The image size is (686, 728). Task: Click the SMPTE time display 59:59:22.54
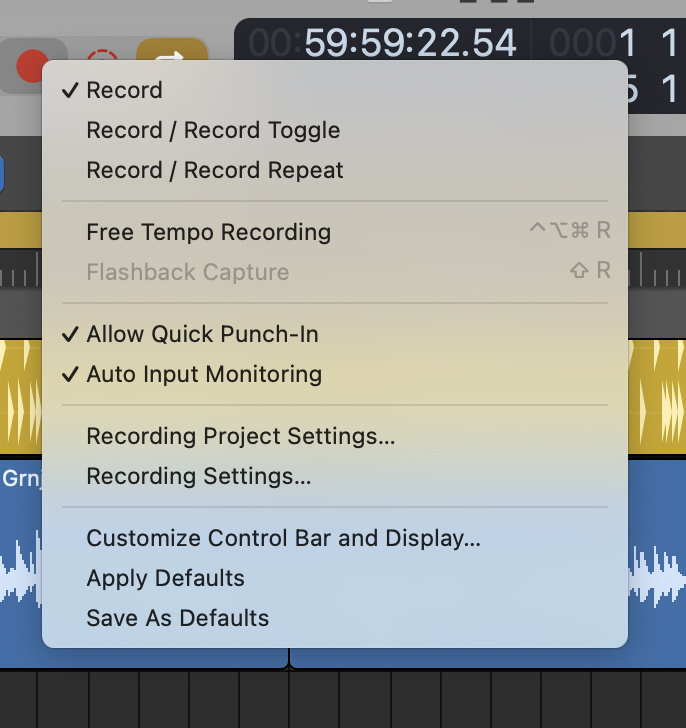coord(410,43)
